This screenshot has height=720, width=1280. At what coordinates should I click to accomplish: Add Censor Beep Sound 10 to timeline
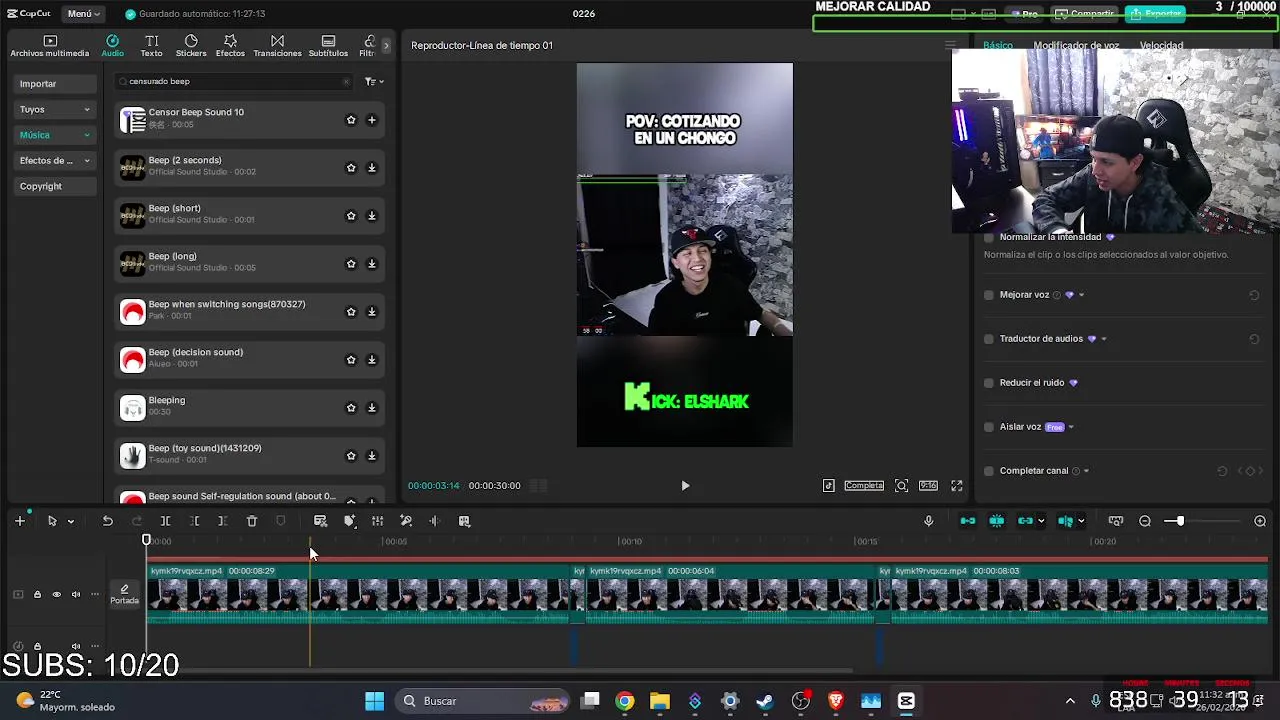tap(372, 120)
